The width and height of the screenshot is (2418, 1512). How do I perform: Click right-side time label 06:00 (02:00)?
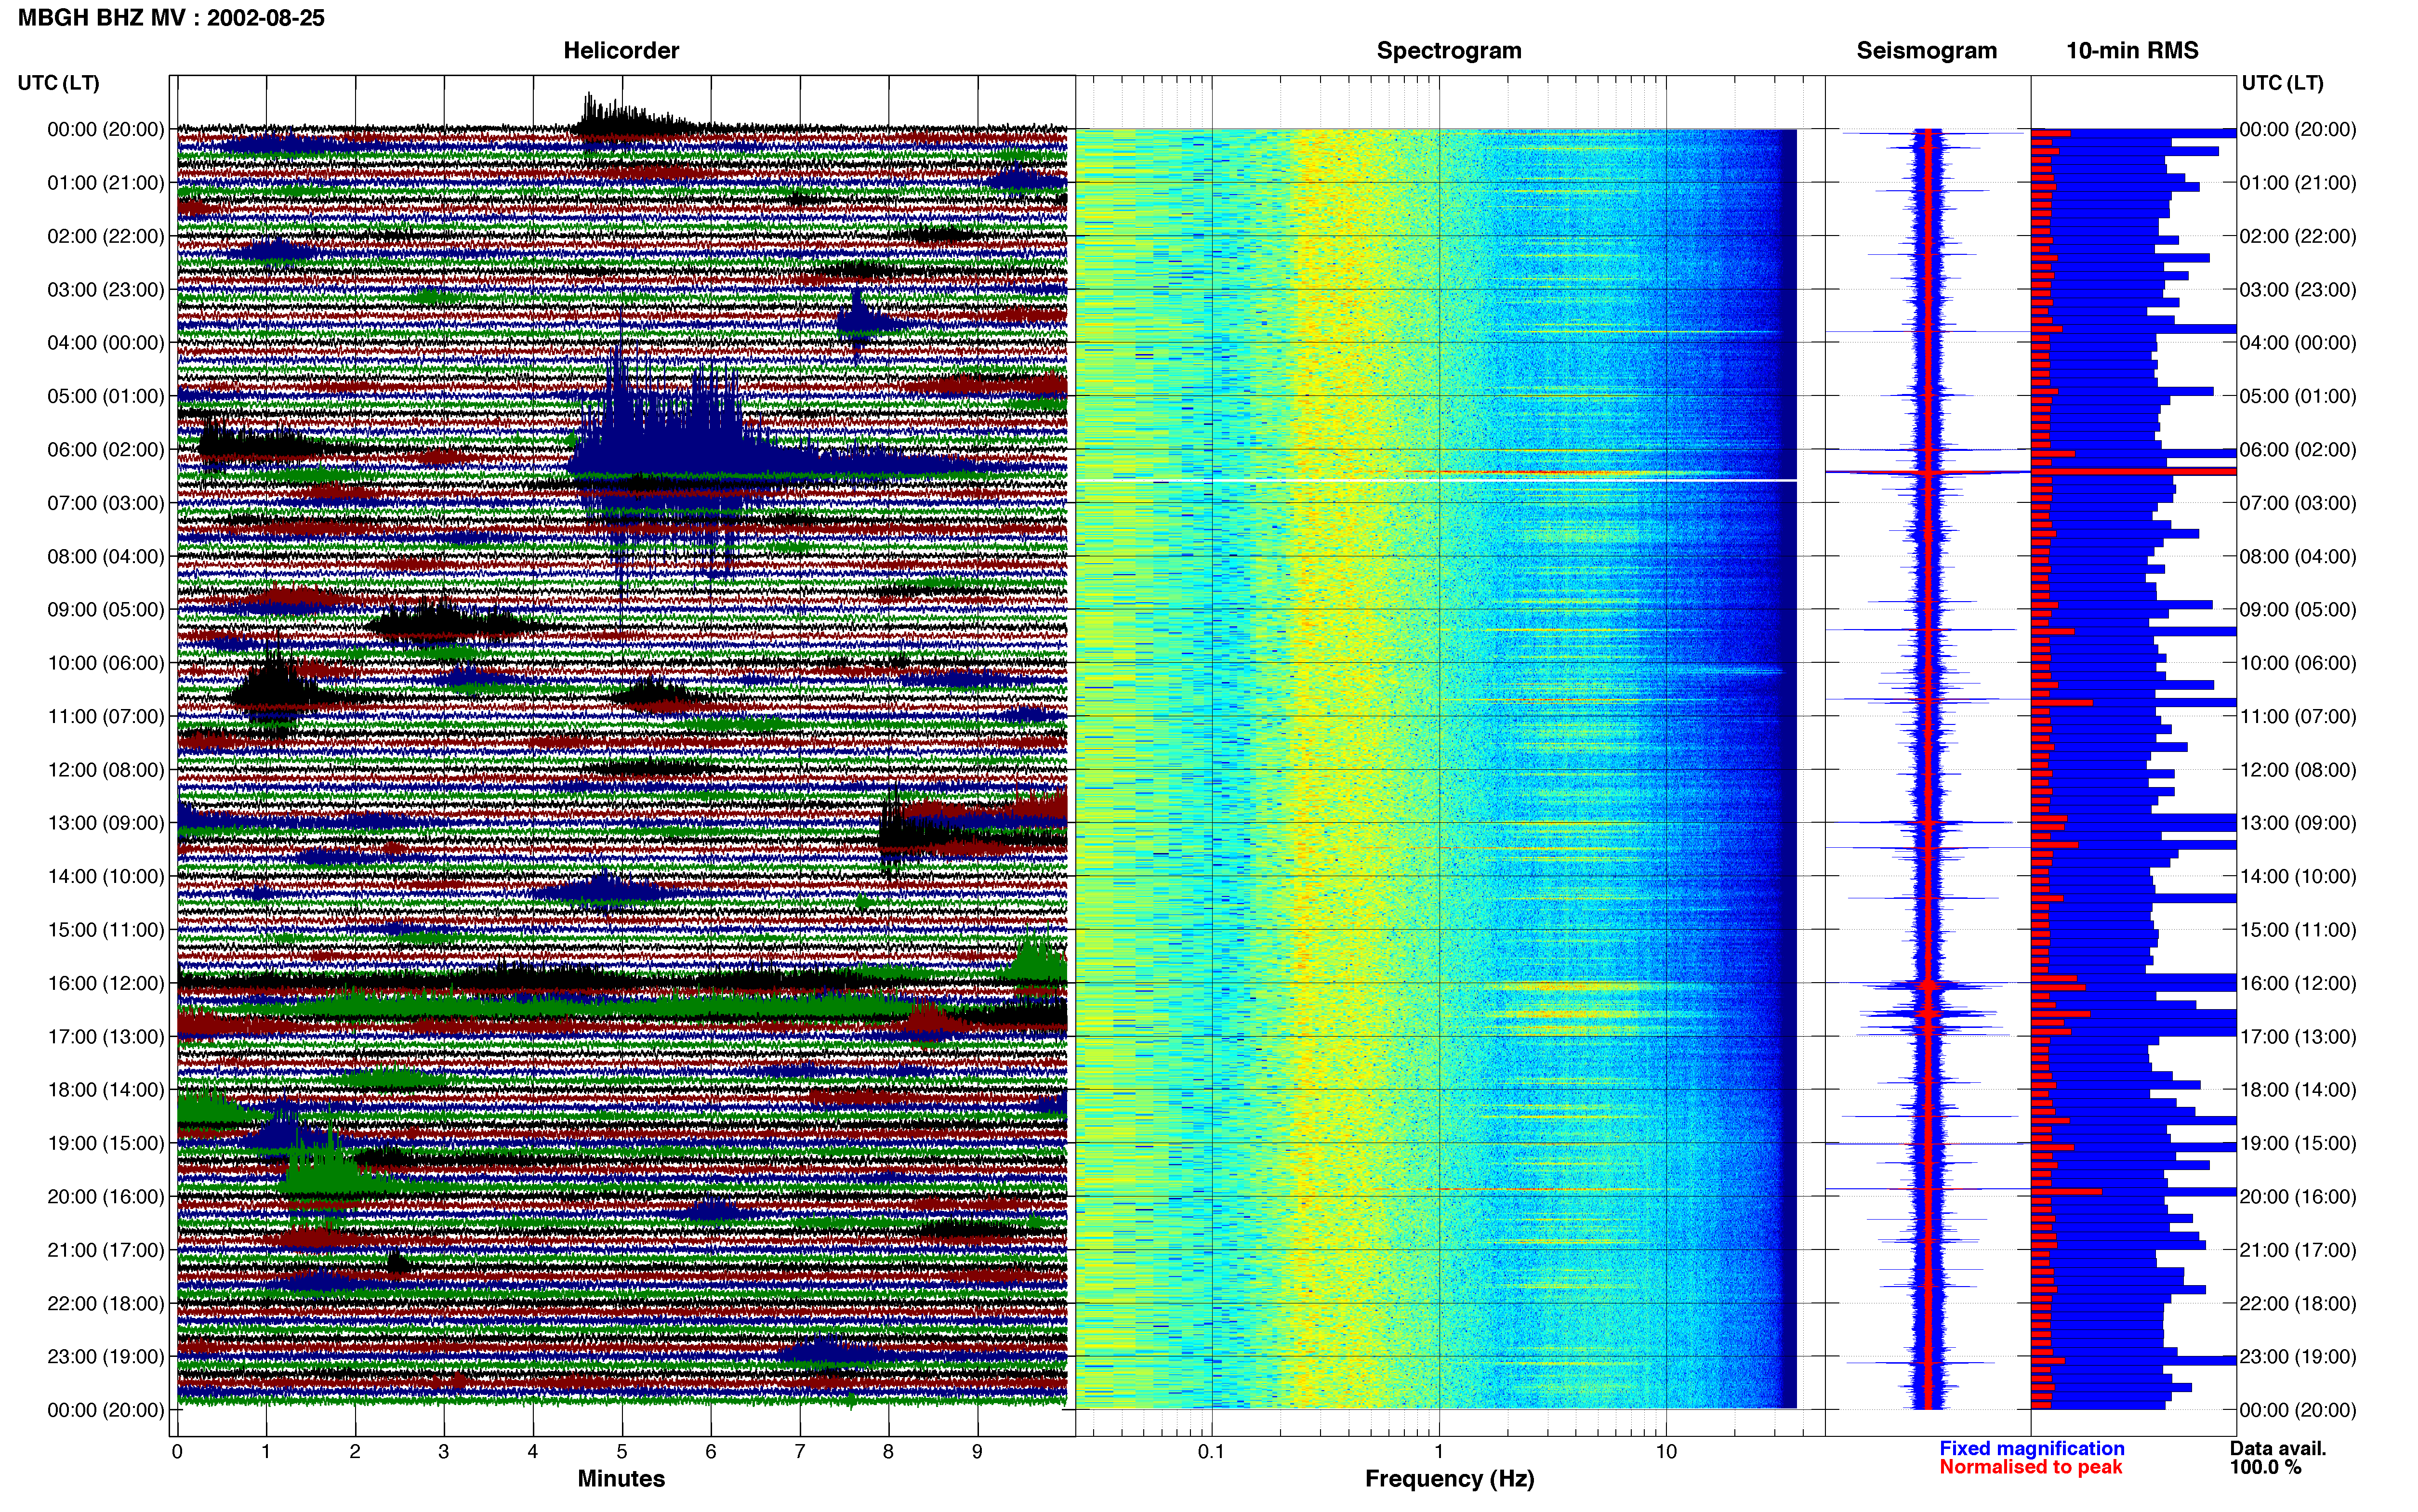(2298, 449)
